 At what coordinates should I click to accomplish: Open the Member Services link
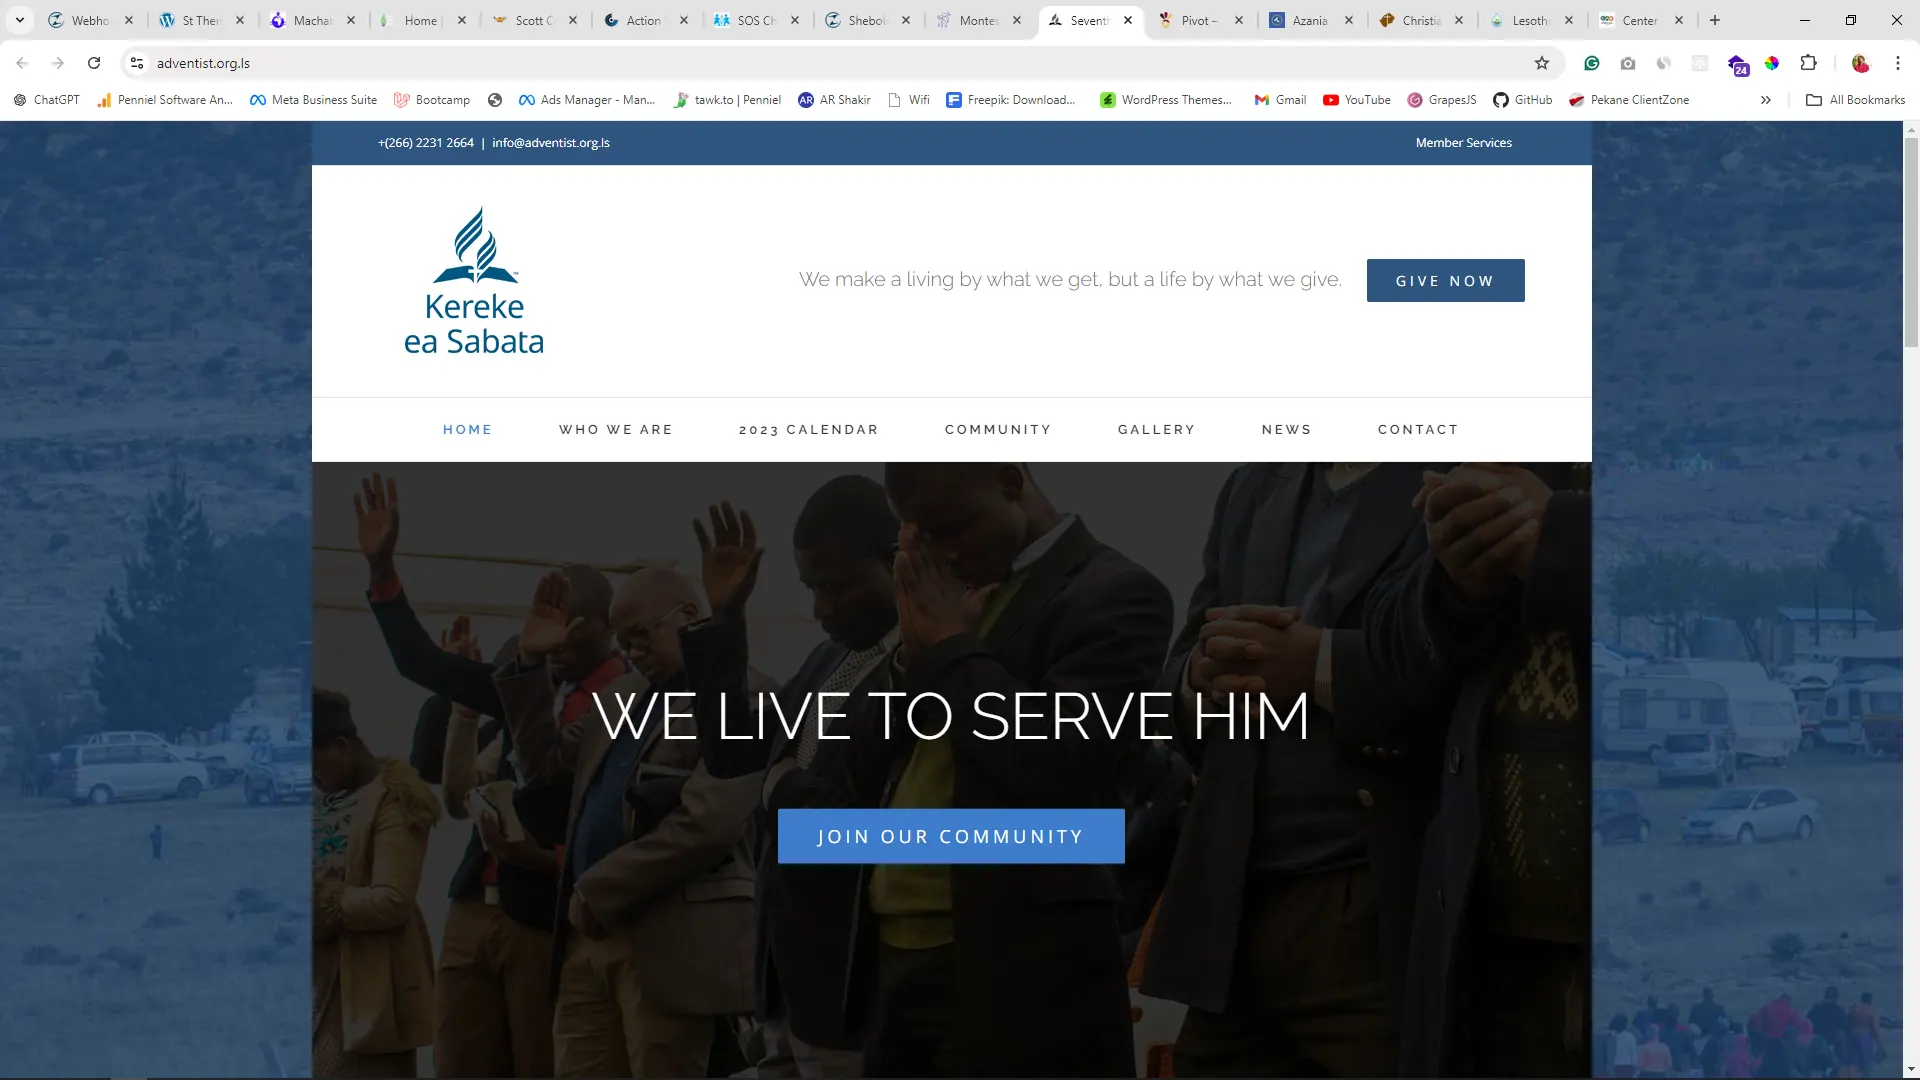coord(1464,143)
